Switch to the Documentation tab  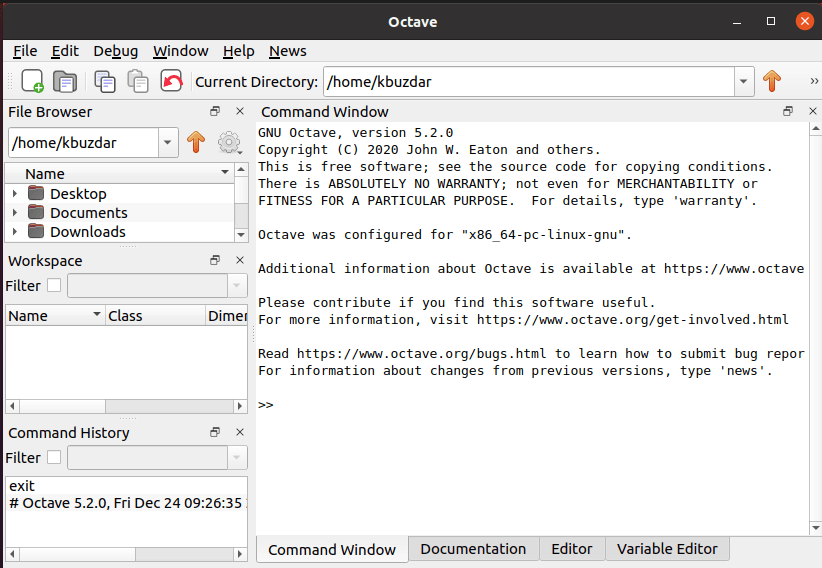(x=473, y=549)
